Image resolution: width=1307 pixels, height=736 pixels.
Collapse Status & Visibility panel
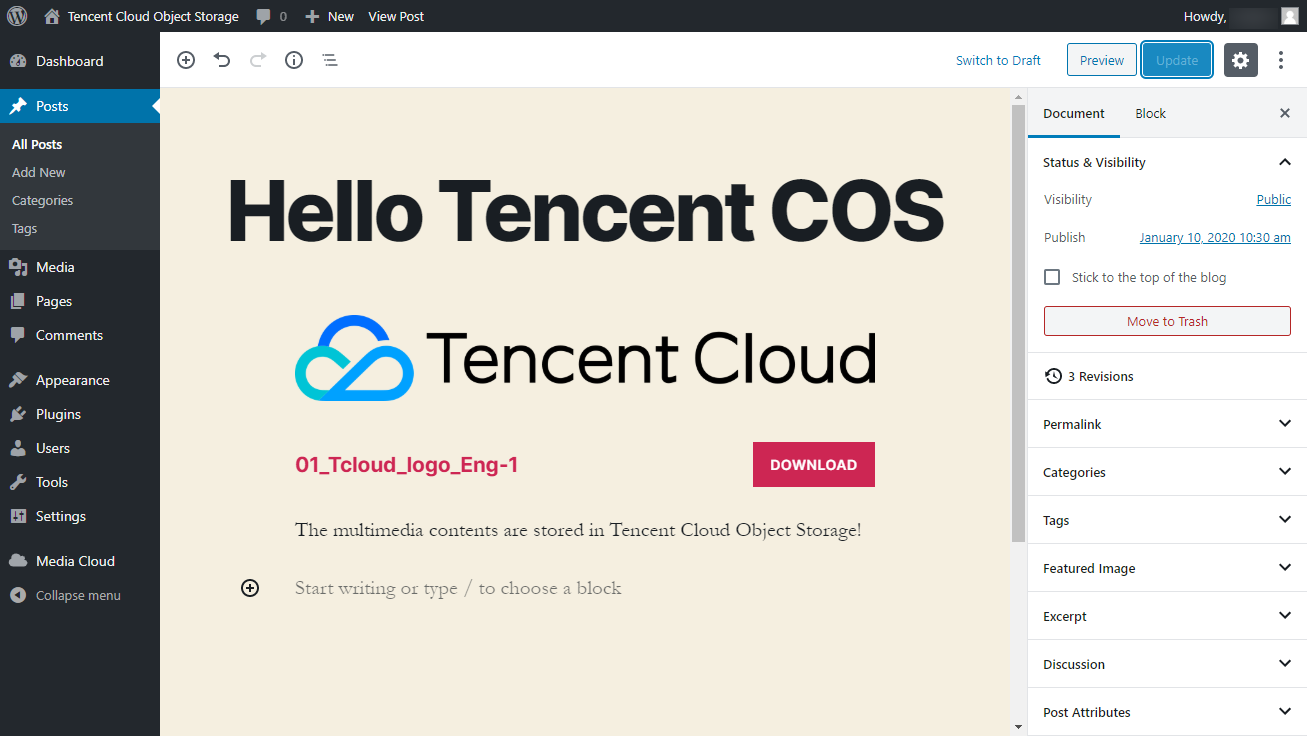click(x=1167, y=162)
